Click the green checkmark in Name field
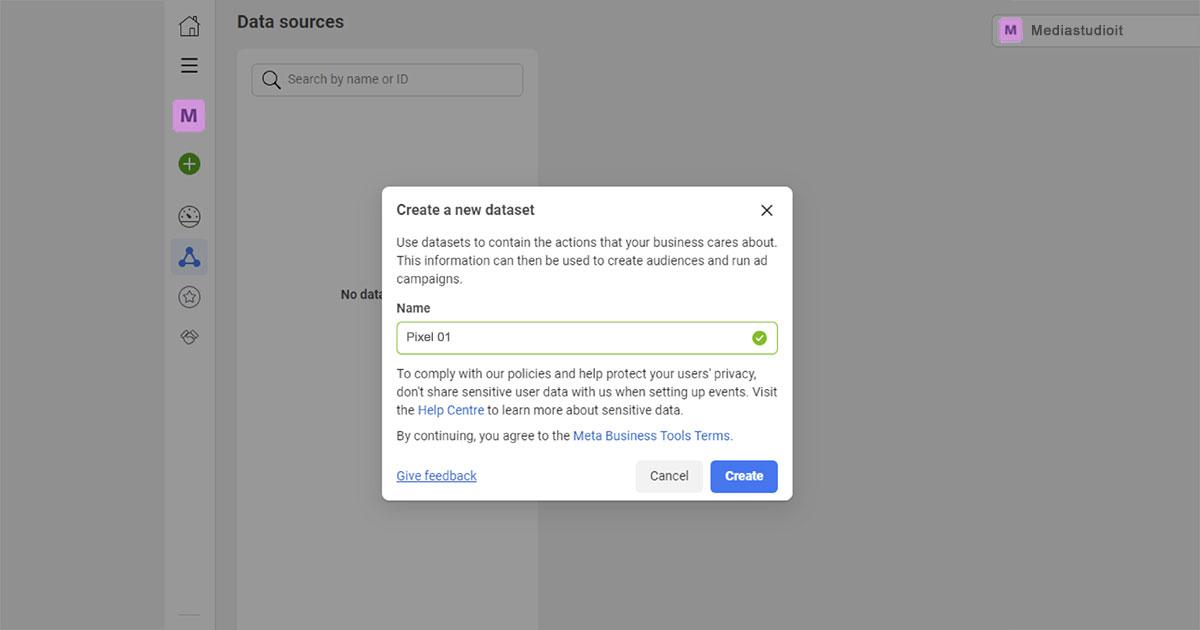The height and width of the screenshot is (630, 1200). click(759, 338)
